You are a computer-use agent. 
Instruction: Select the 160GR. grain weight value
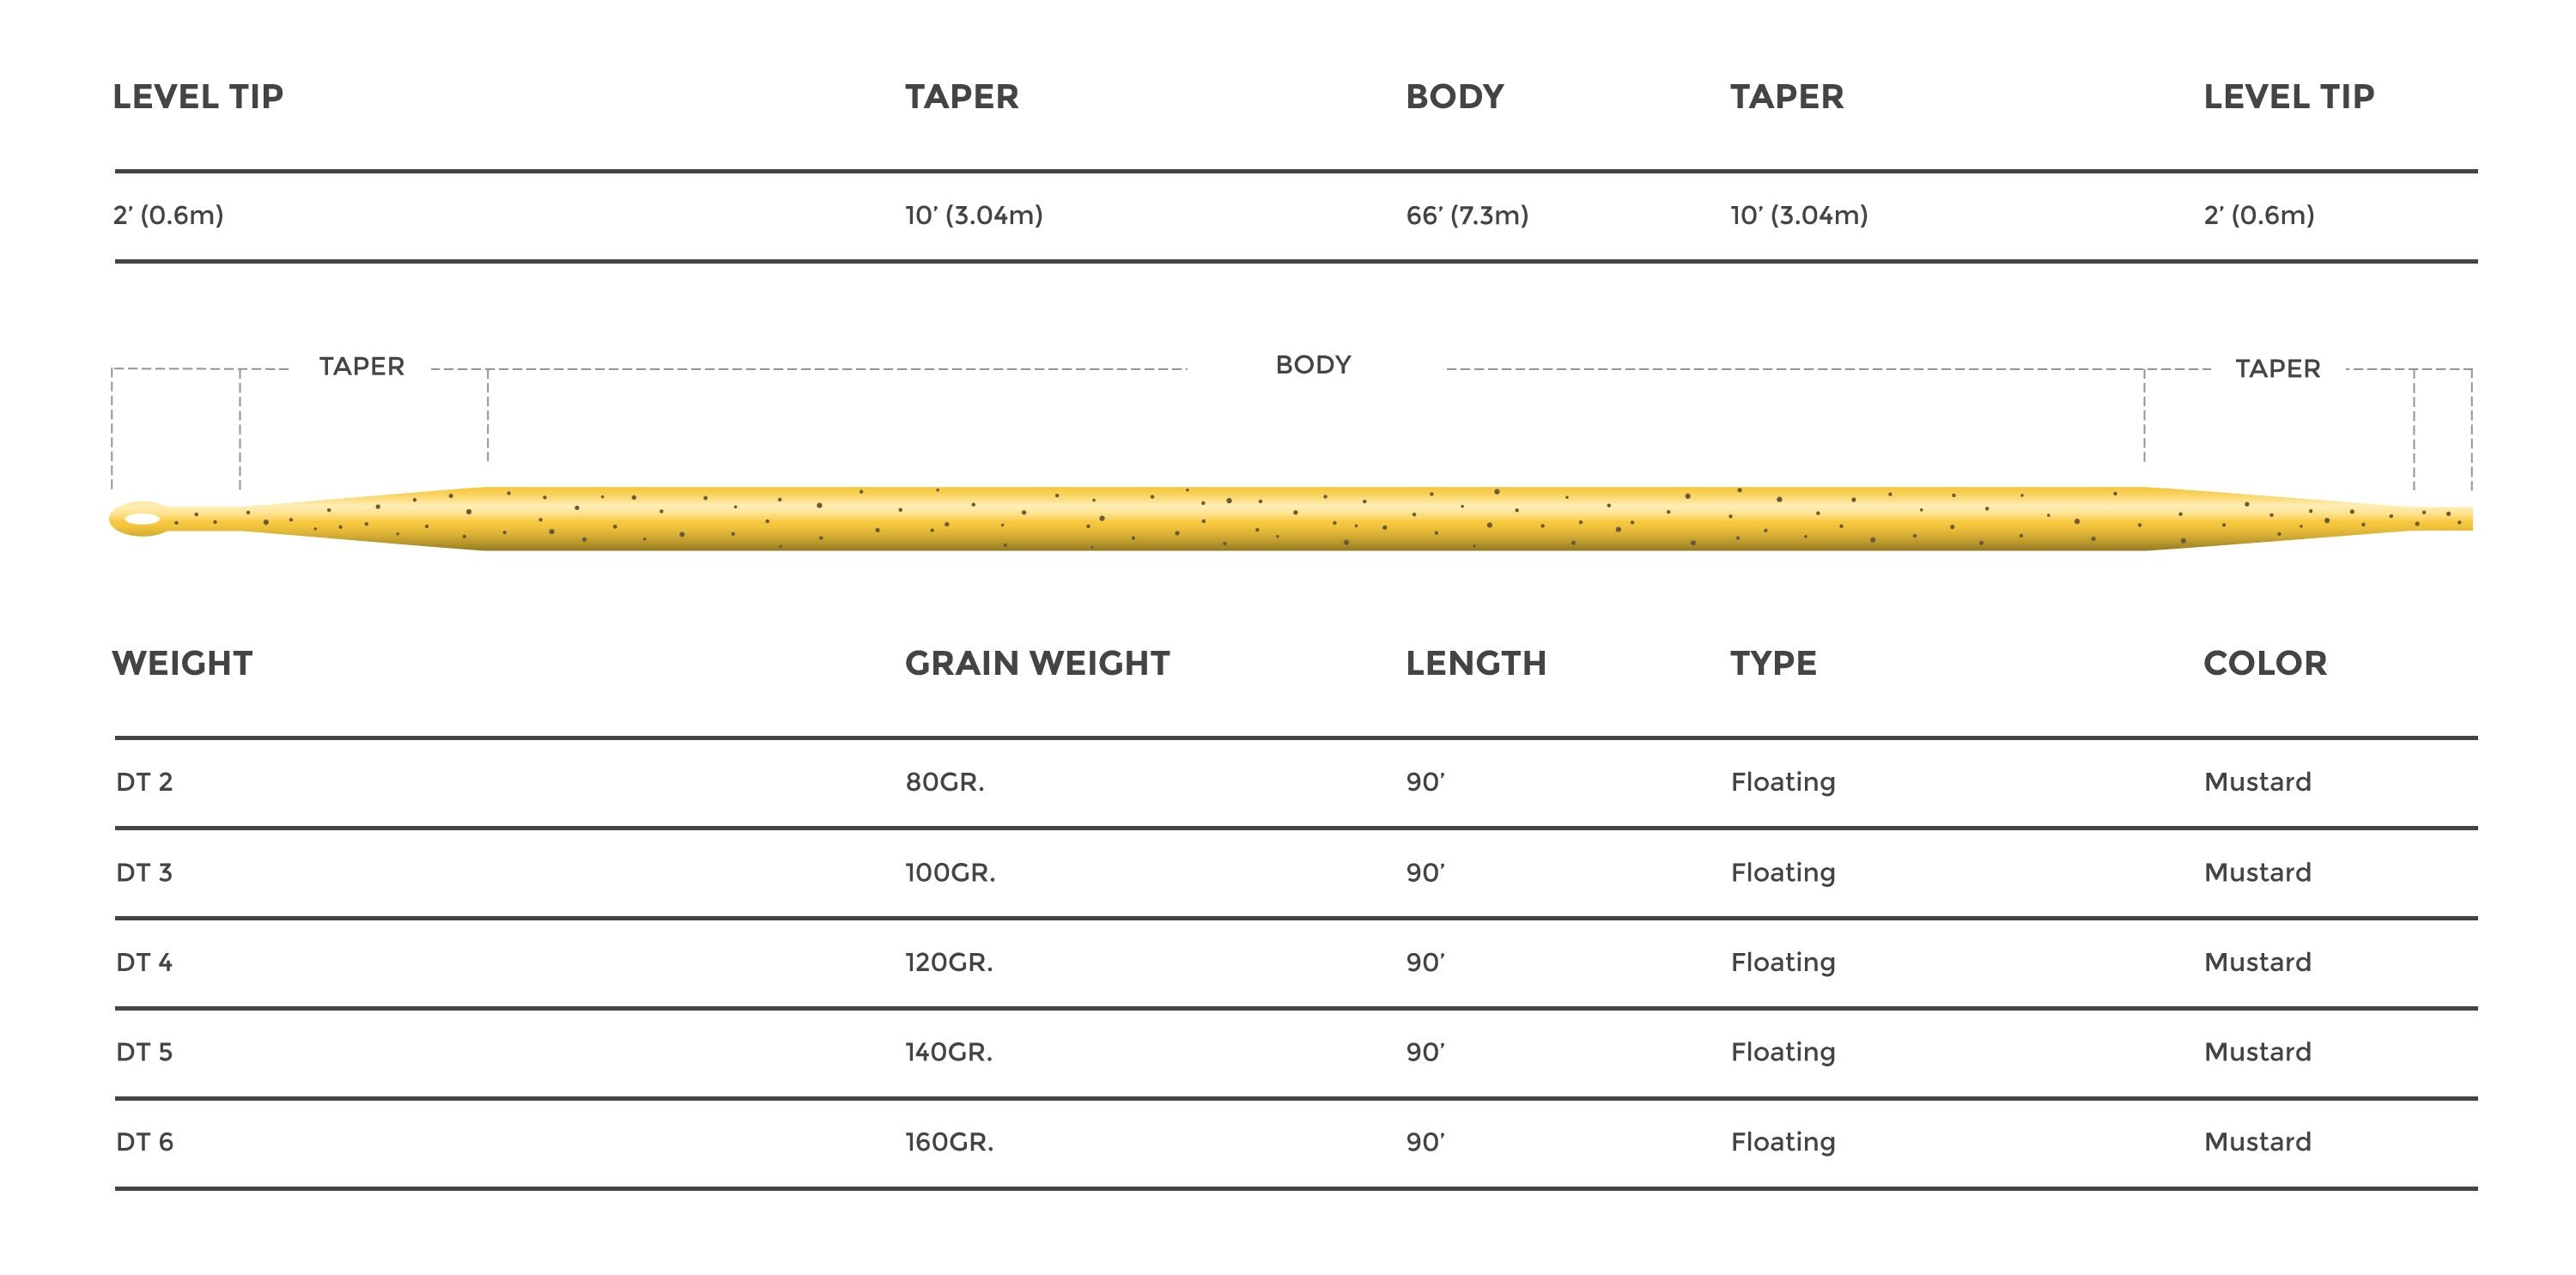pos(948,1142)
